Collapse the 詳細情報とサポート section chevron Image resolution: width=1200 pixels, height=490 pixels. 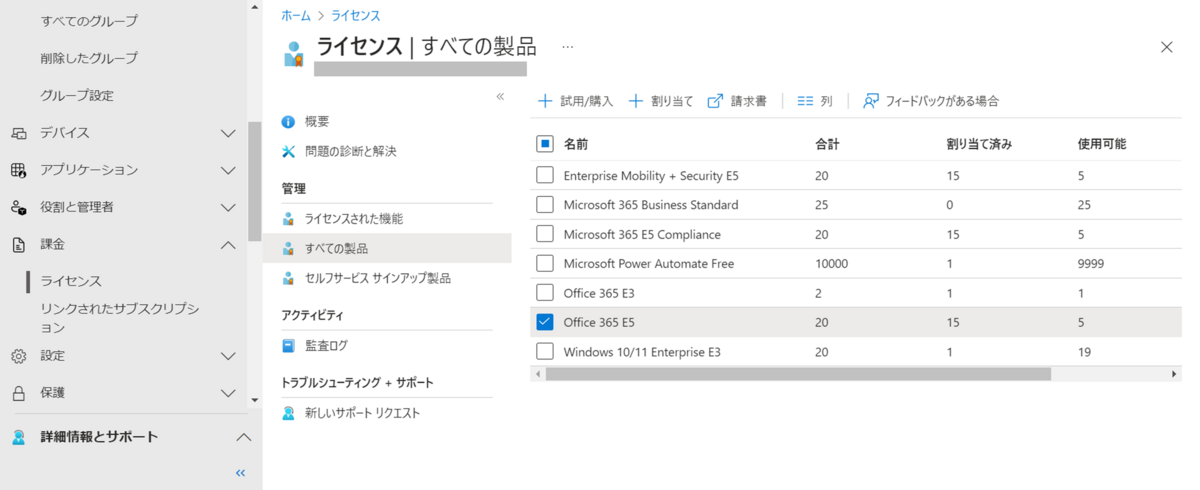coord(243,437)
